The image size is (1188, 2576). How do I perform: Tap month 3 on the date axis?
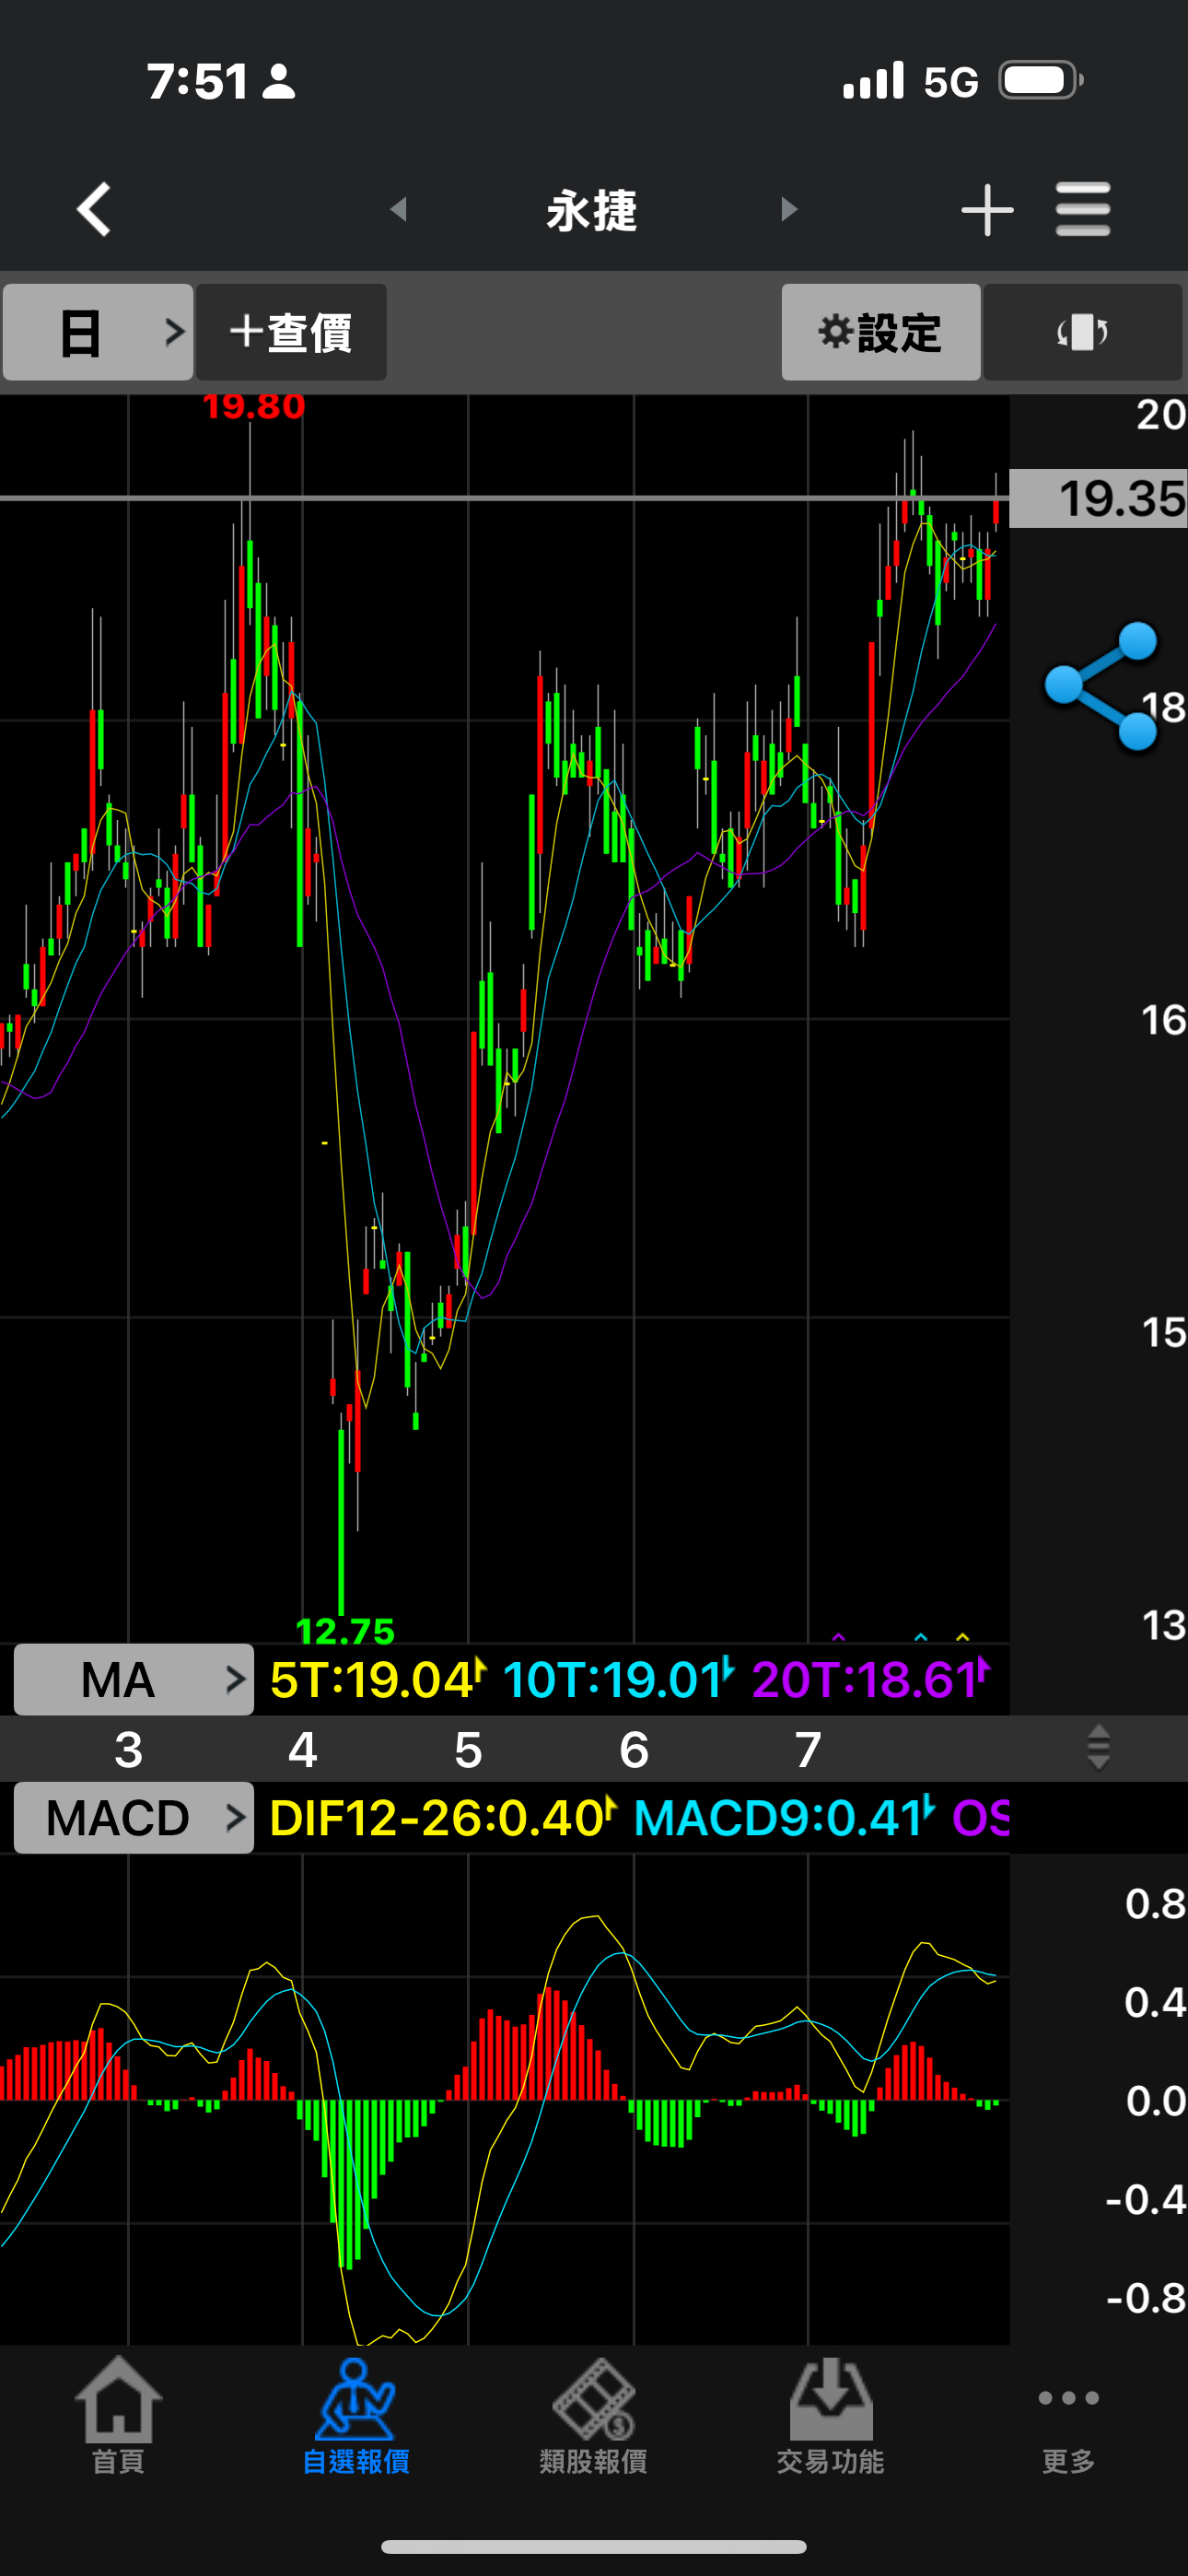point(128,1750)
